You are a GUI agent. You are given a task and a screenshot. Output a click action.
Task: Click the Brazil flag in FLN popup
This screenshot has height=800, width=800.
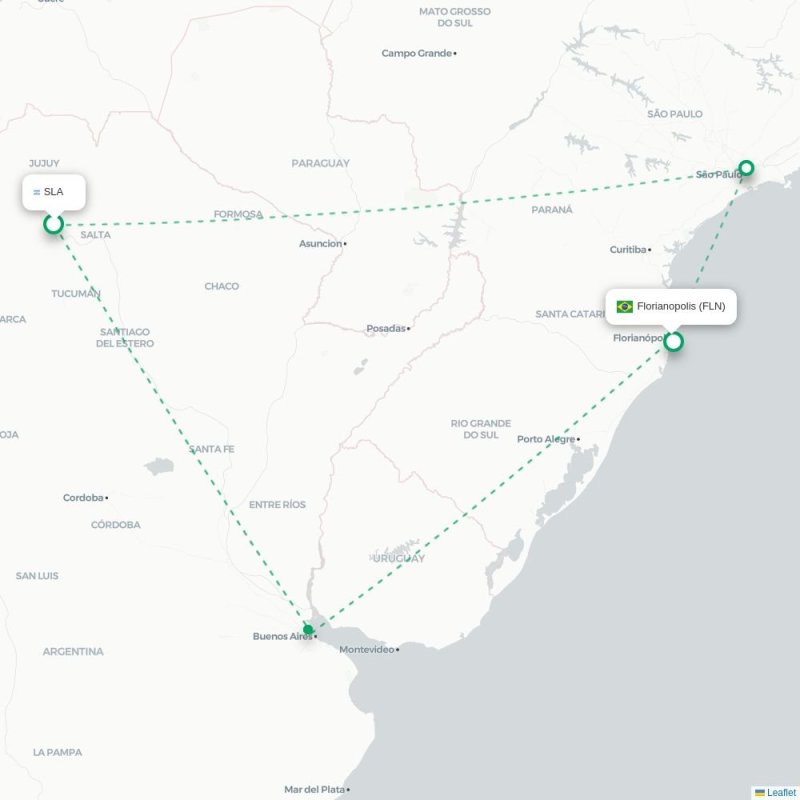624,307
